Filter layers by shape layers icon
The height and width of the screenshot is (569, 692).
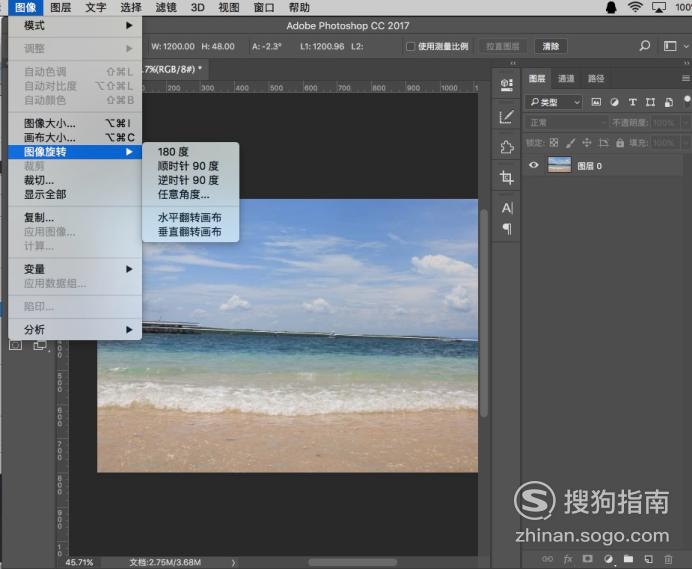pyautogui.click(x=650, y=102)
